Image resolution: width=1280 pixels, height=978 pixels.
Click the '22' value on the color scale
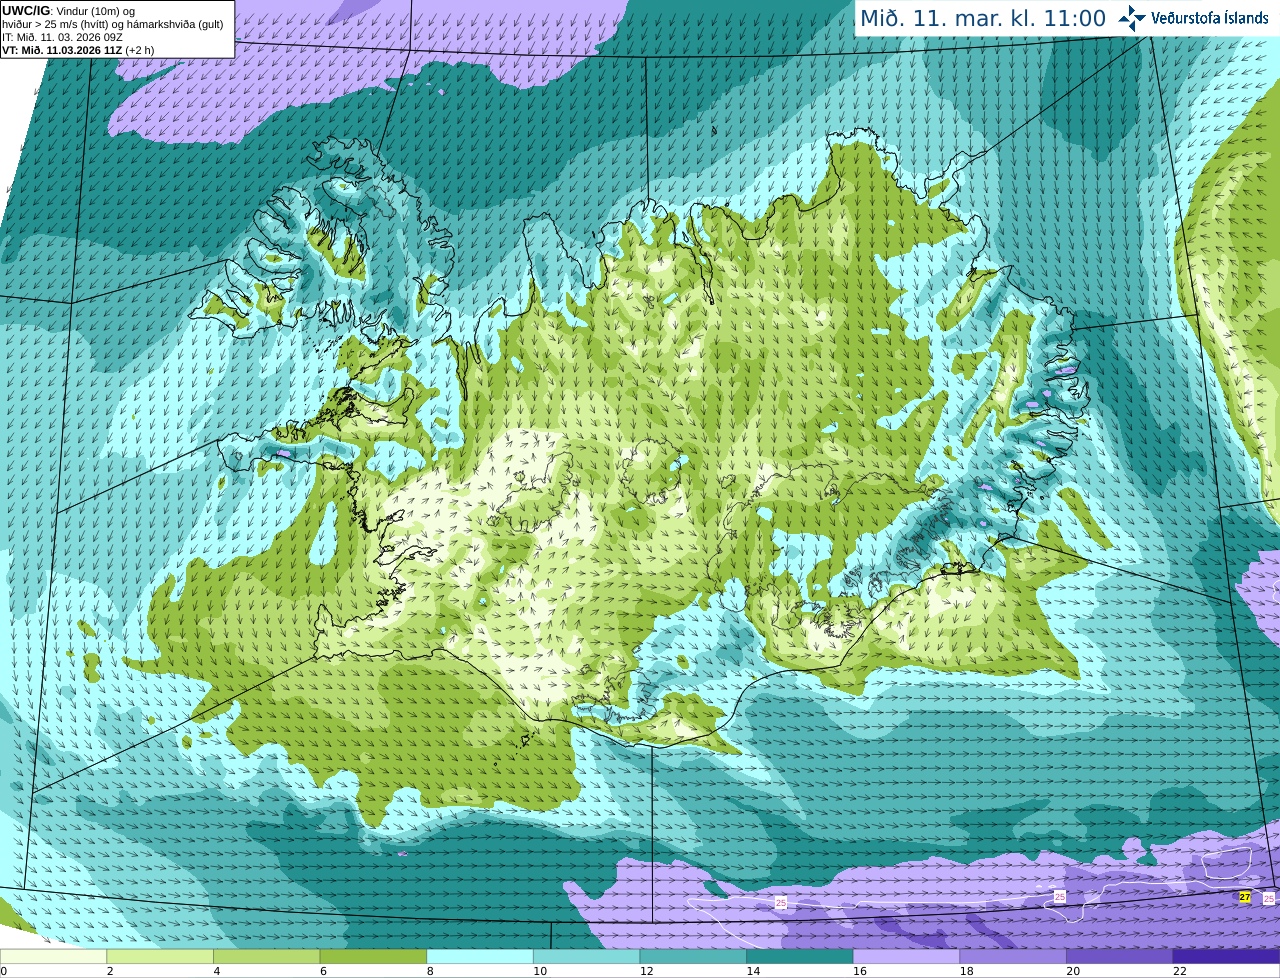pos(1179,971)
